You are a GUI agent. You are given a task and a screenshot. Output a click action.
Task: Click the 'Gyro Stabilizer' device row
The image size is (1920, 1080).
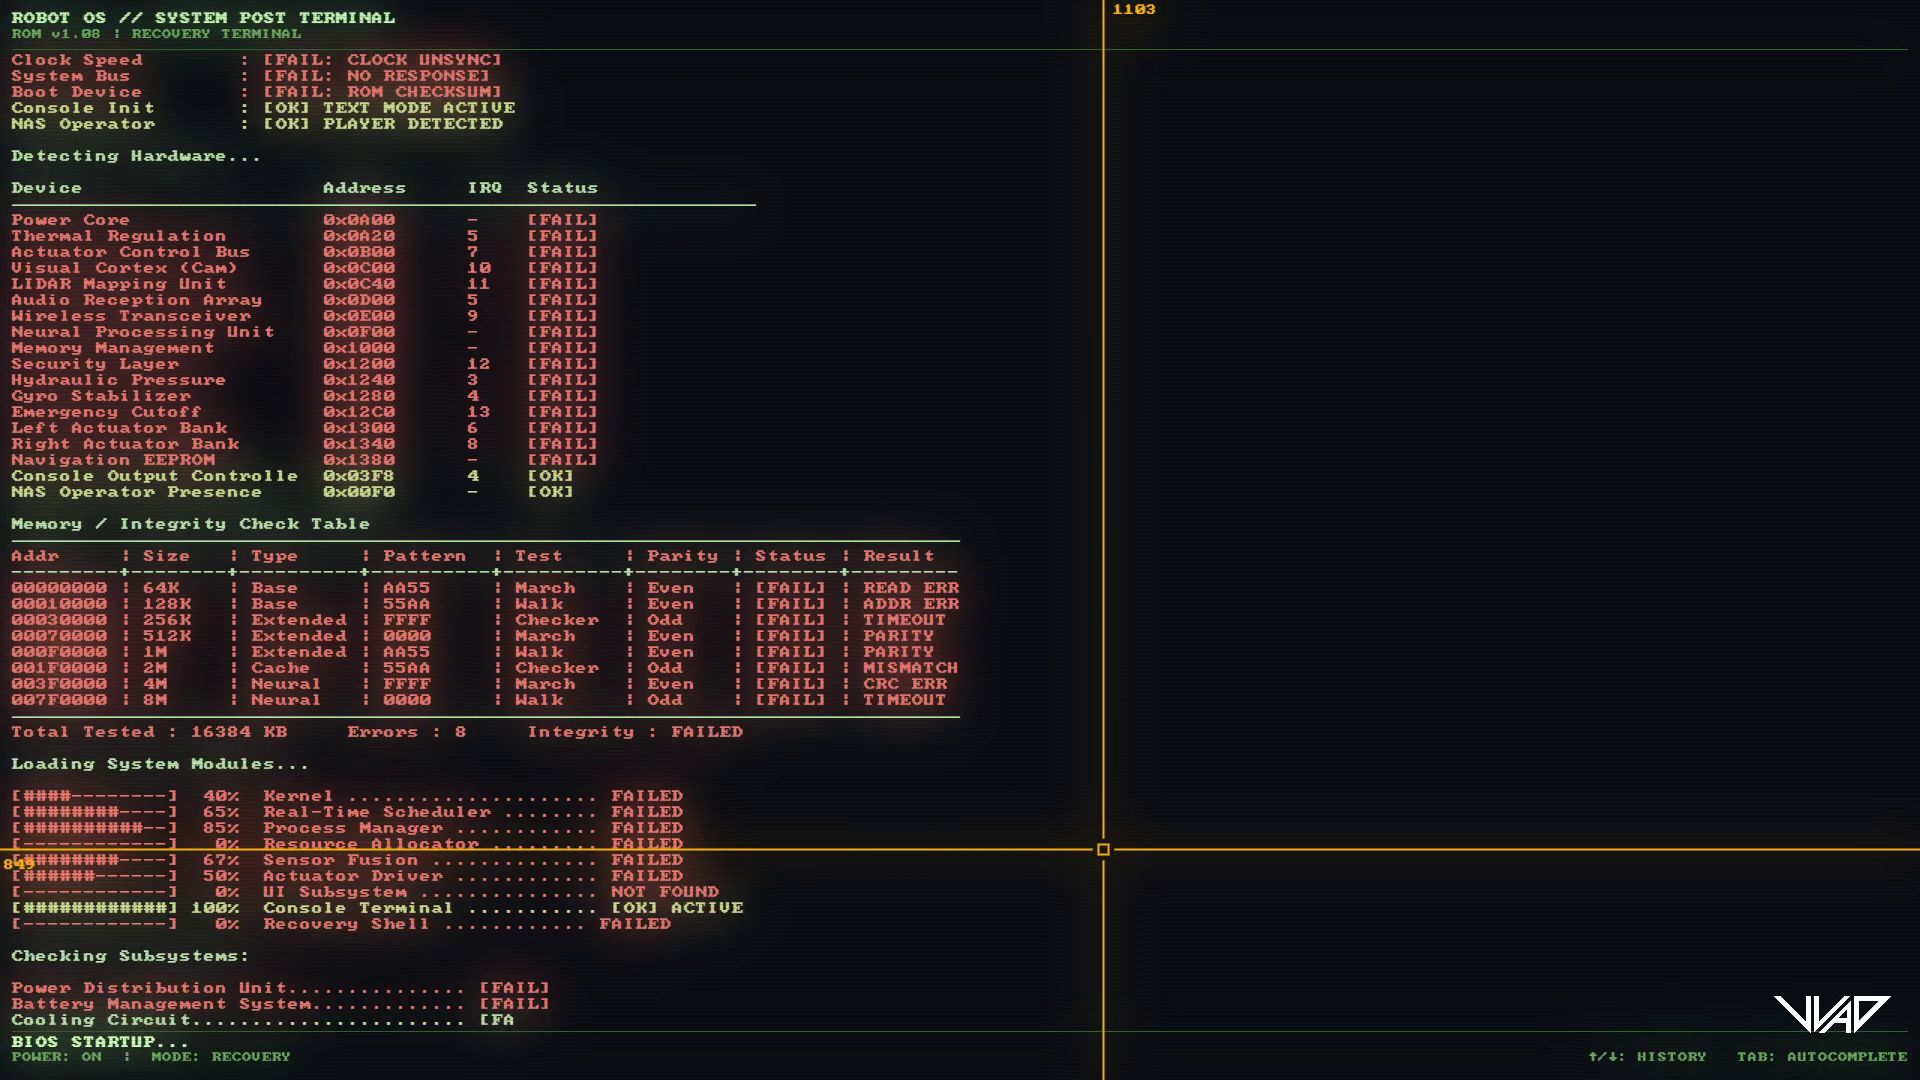pos(305,396)
